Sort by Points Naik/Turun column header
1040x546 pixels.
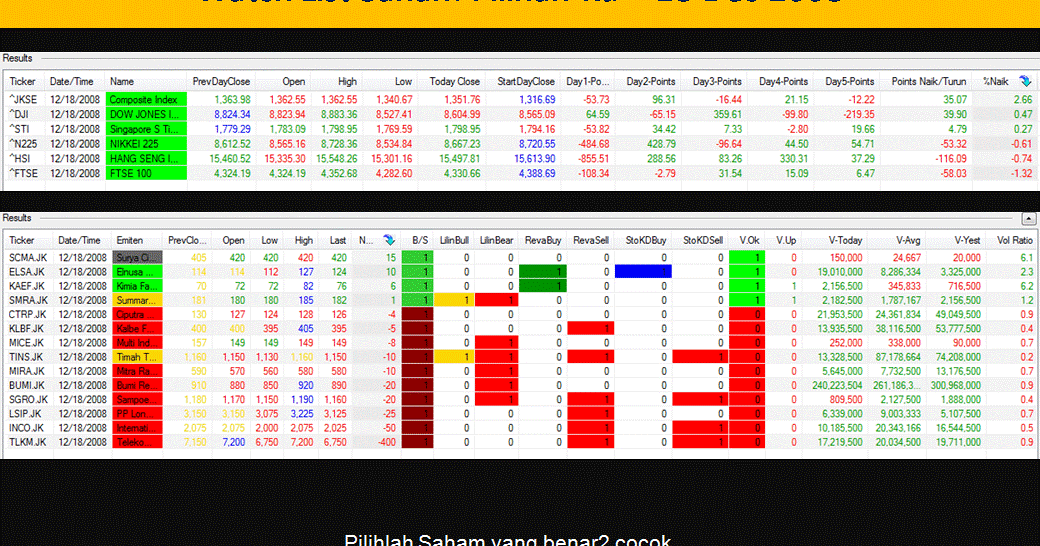click(x=928, y=82)
